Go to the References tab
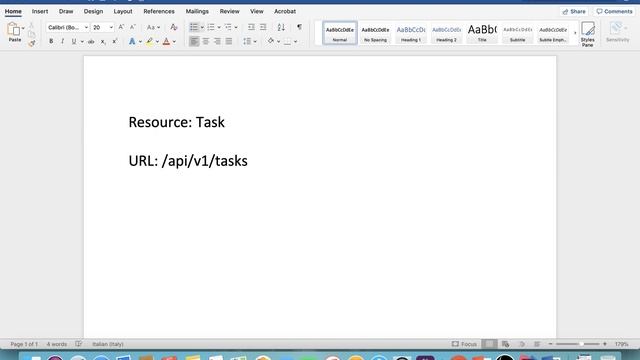The width and height of the screenshot is (640, 360). 159,11
